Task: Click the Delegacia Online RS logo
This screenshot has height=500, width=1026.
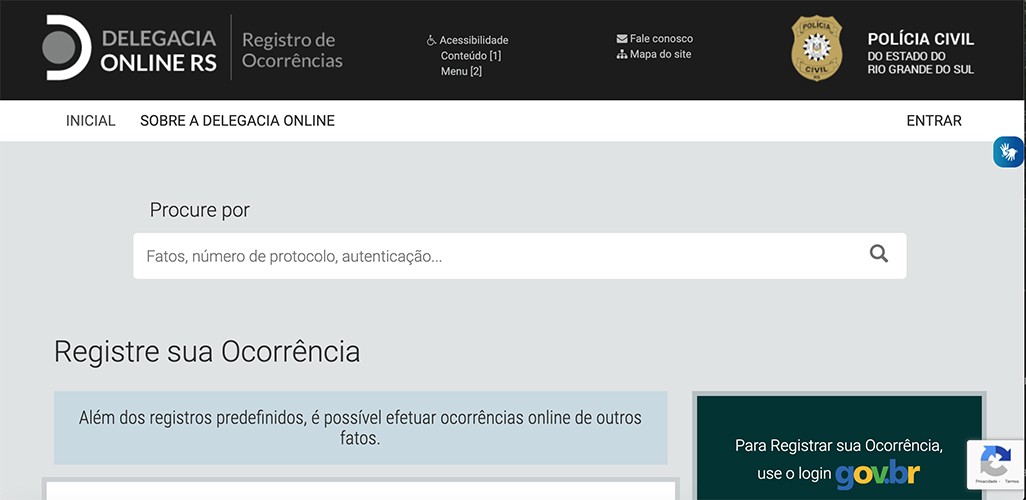Action: 130,49
